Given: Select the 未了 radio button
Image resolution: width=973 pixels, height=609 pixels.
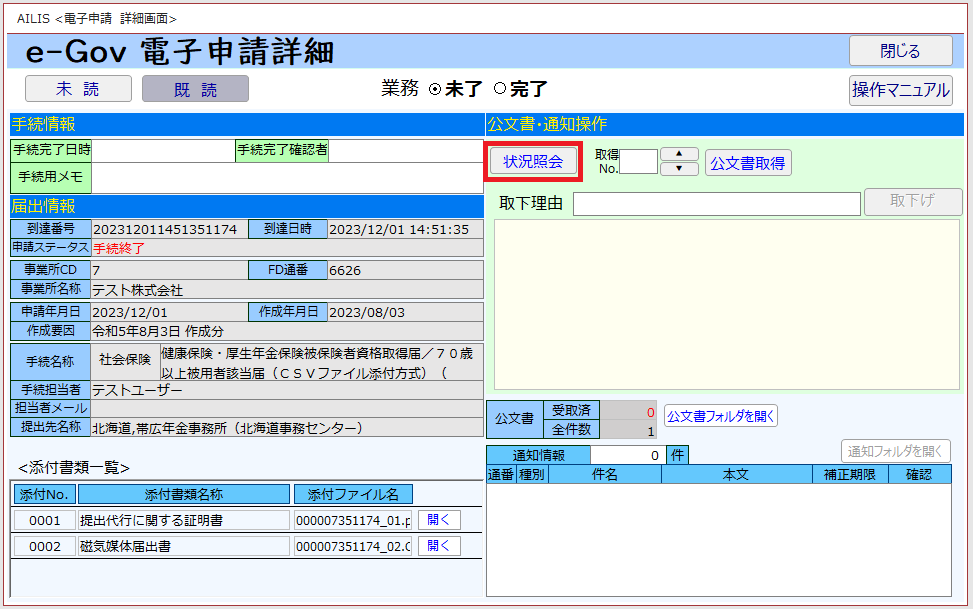Looking at the screenshot, I should 435,89.
